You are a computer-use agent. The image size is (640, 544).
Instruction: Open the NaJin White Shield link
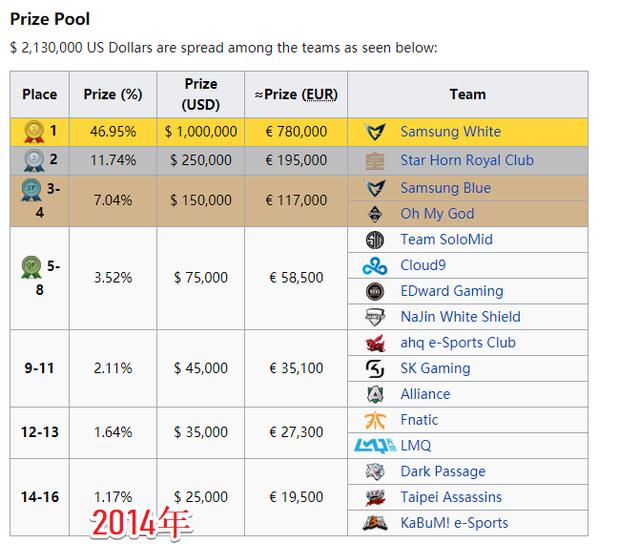[x=460, y=317]
